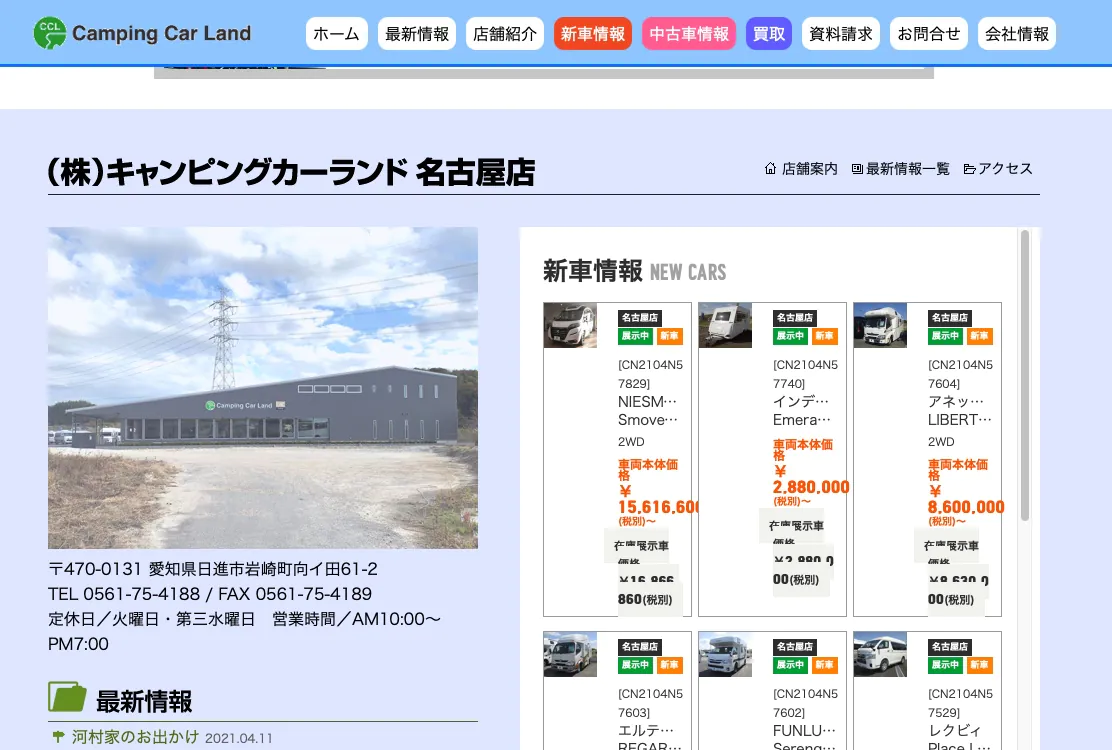Click the 〒470-0131 address line
This screenshot has height=750, width=1112.
(x=213, y=569)
